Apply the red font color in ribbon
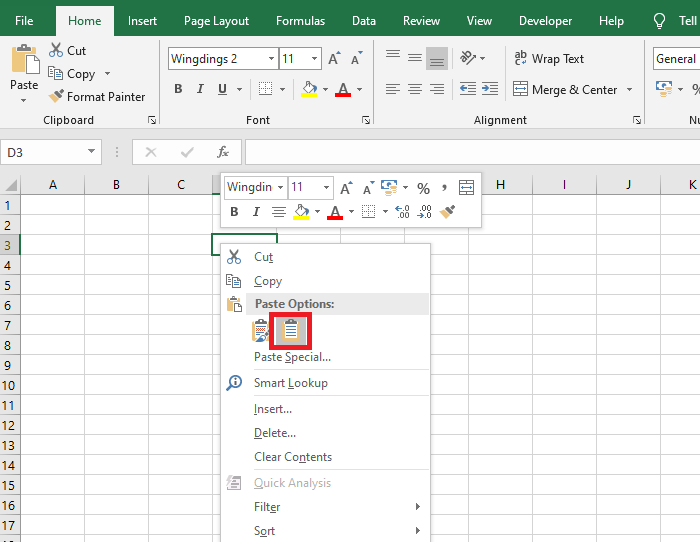Image resolution: width=700 pixels, height=542 pixels. coord(343,89)
